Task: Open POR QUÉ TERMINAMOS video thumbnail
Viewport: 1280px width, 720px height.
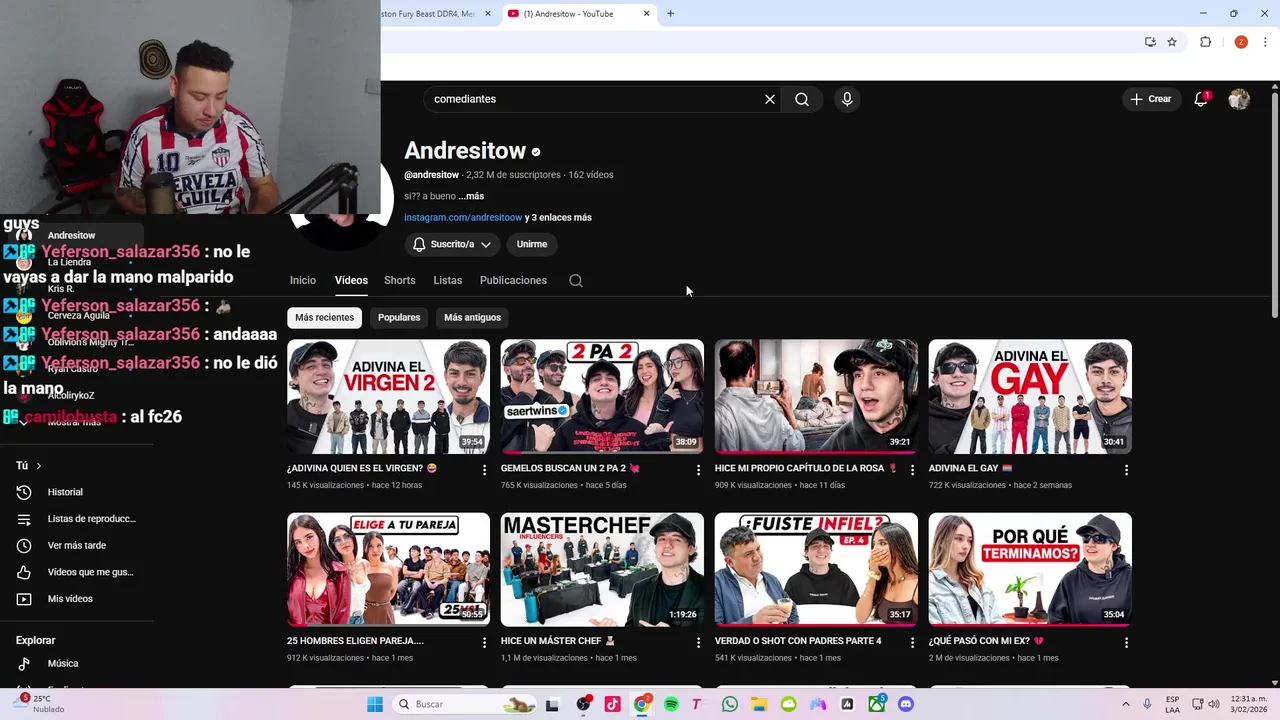Action: [x=1030, y=570]
